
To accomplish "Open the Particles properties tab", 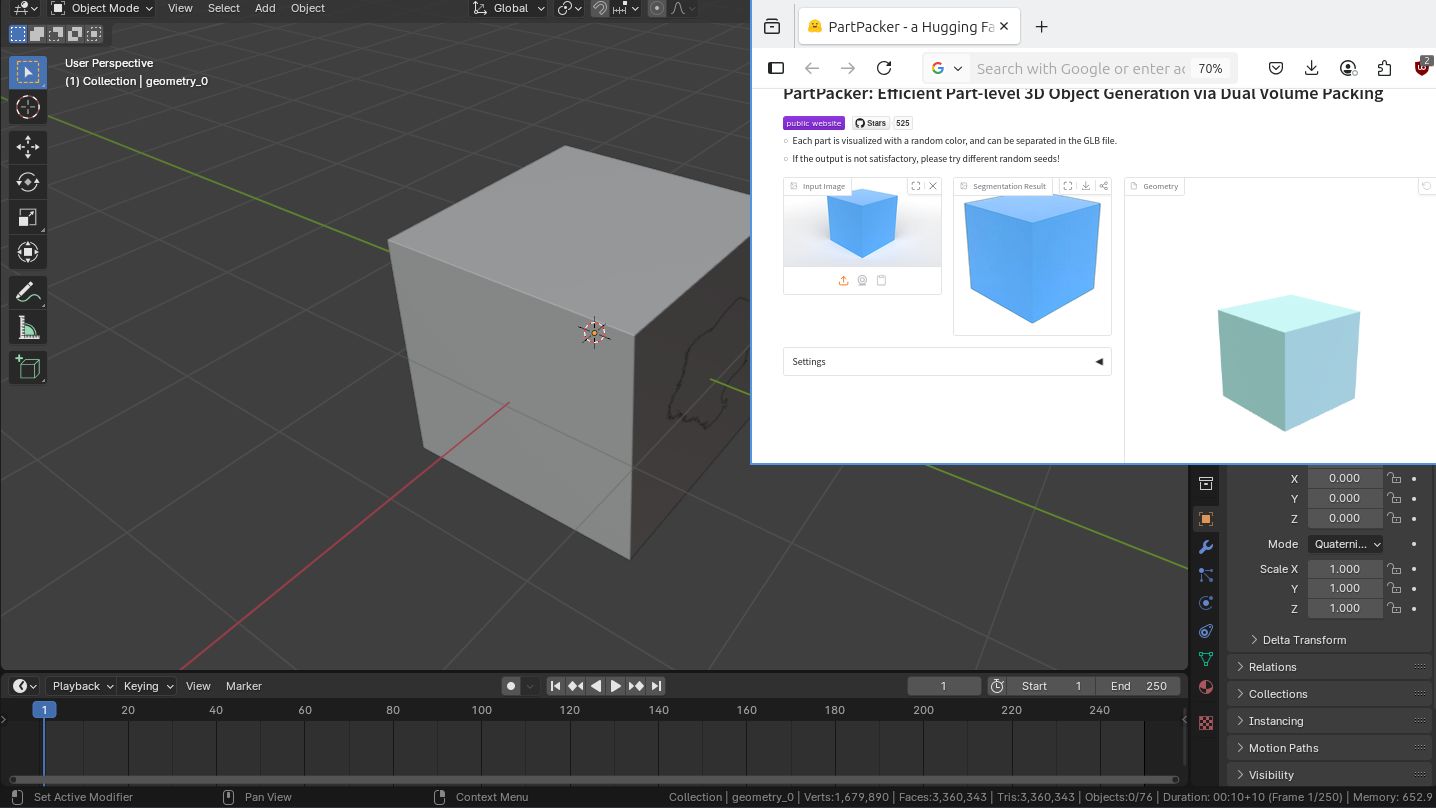I will point(1205,575).
